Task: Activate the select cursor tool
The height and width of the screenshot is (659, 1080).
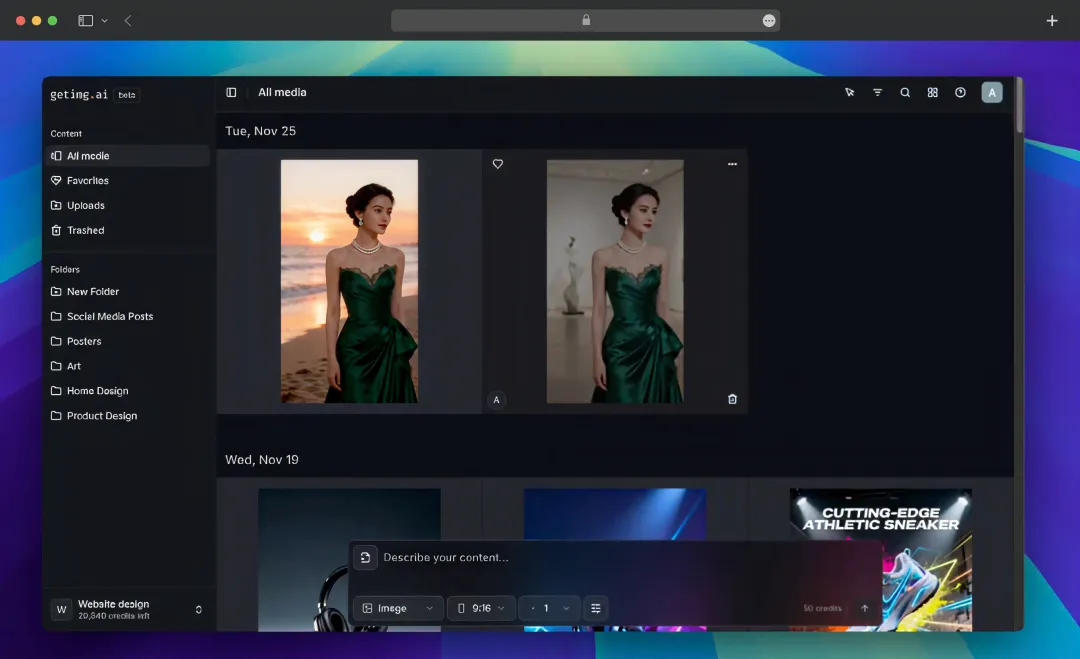Action: click(850, 92)
